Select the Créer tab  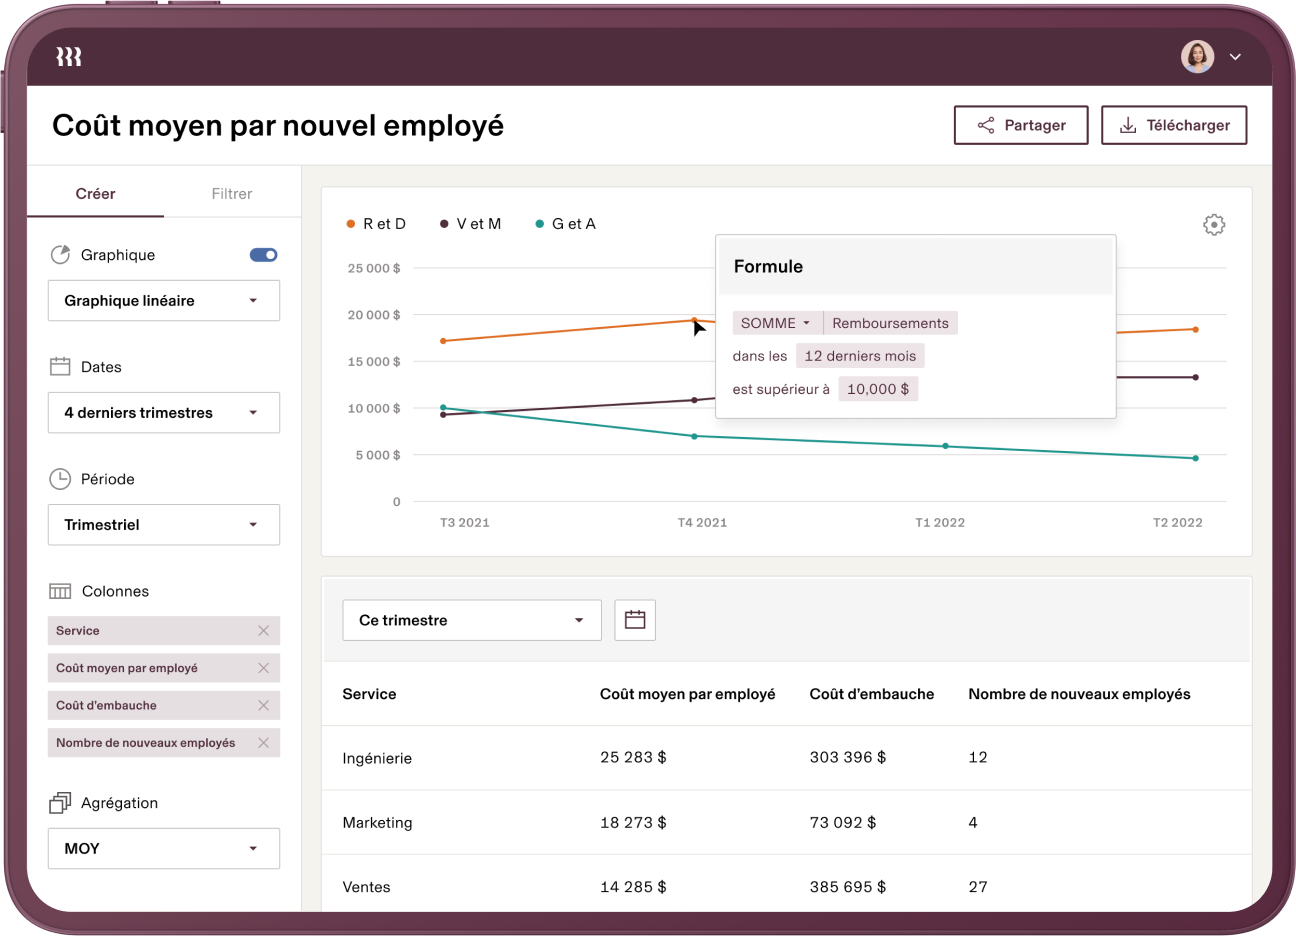click(x=95, y=194)
